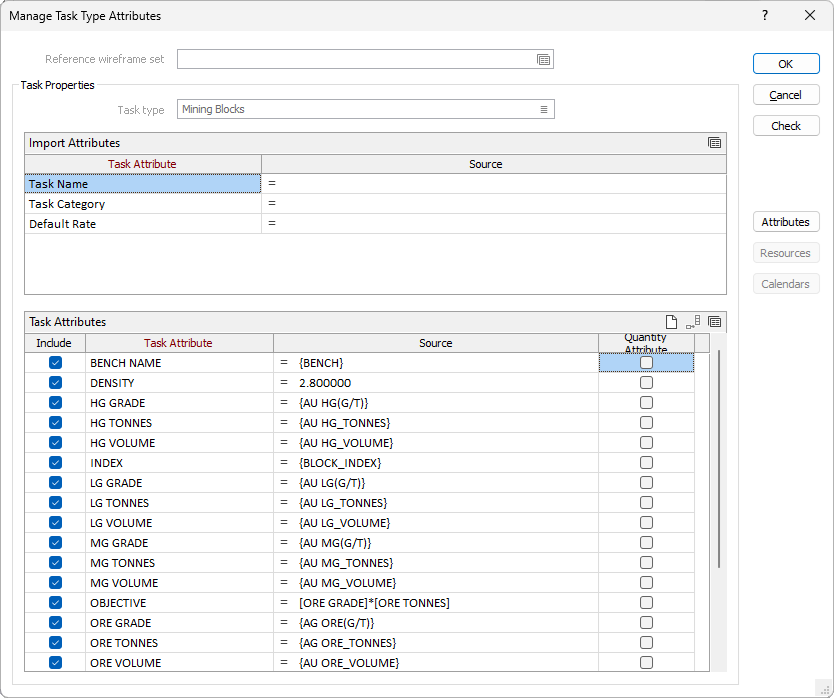Screen dimensions: 834x698
Task: Click the Resources button
Action: [x=786, y=253]
